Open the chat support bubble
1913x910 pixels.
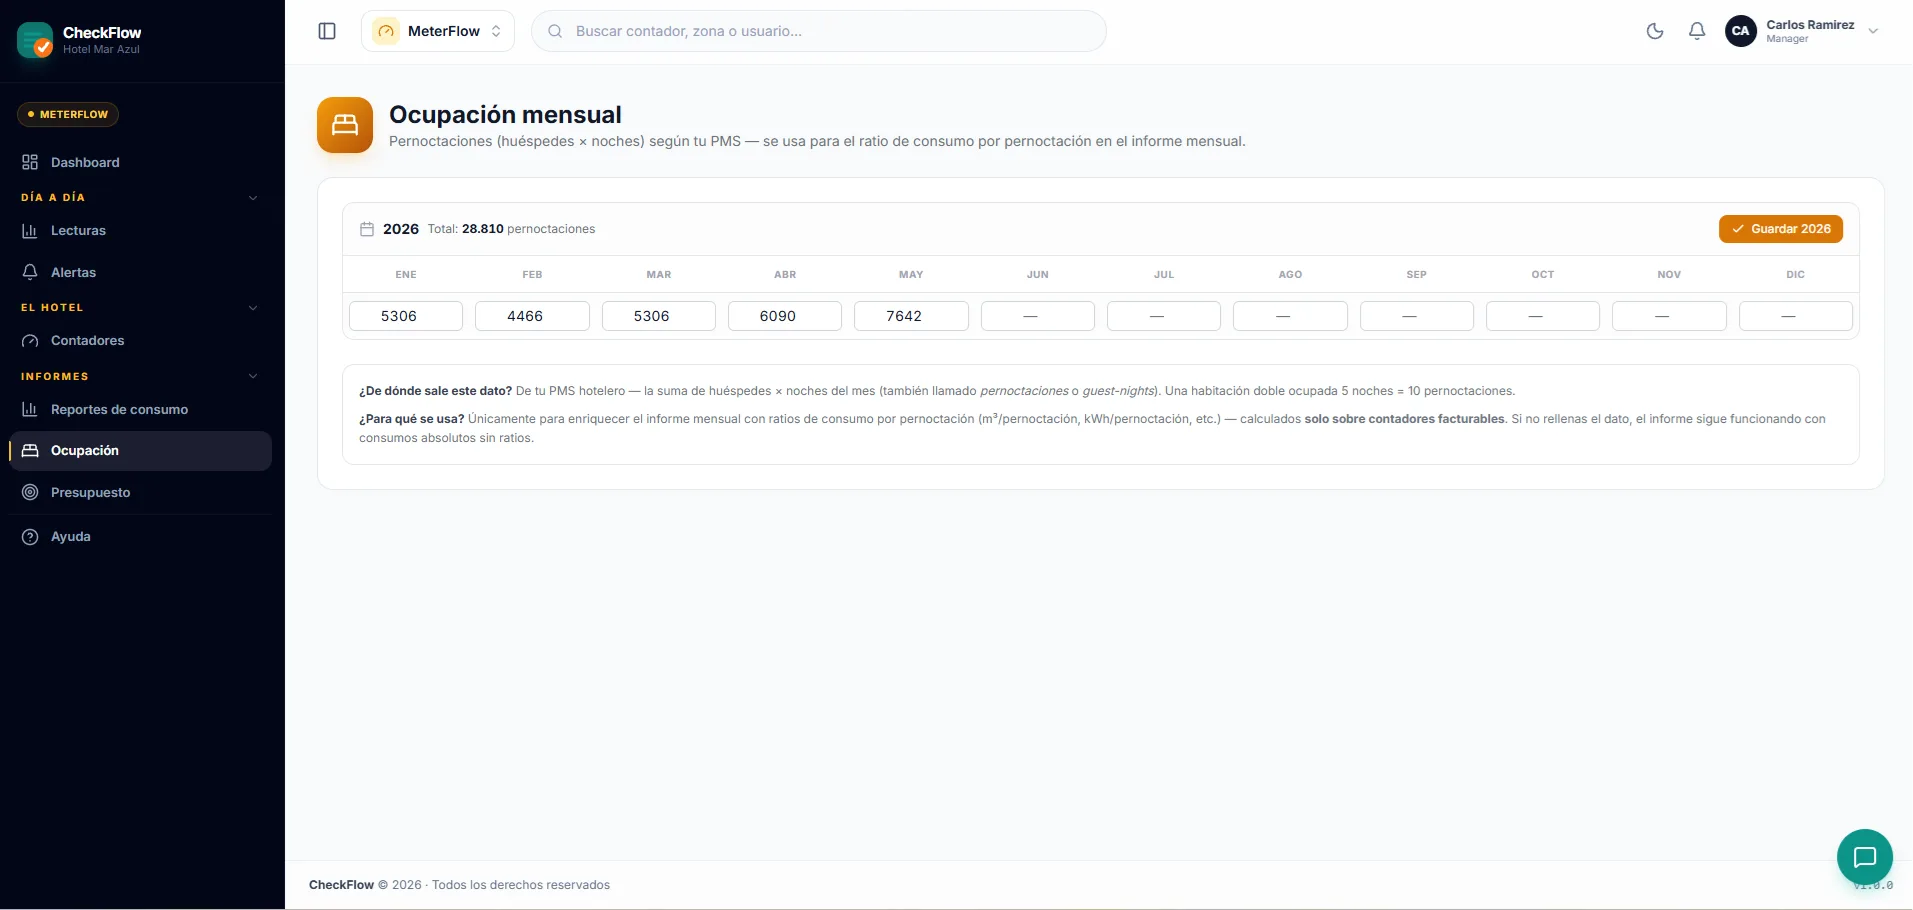(x=1865, y=857)
